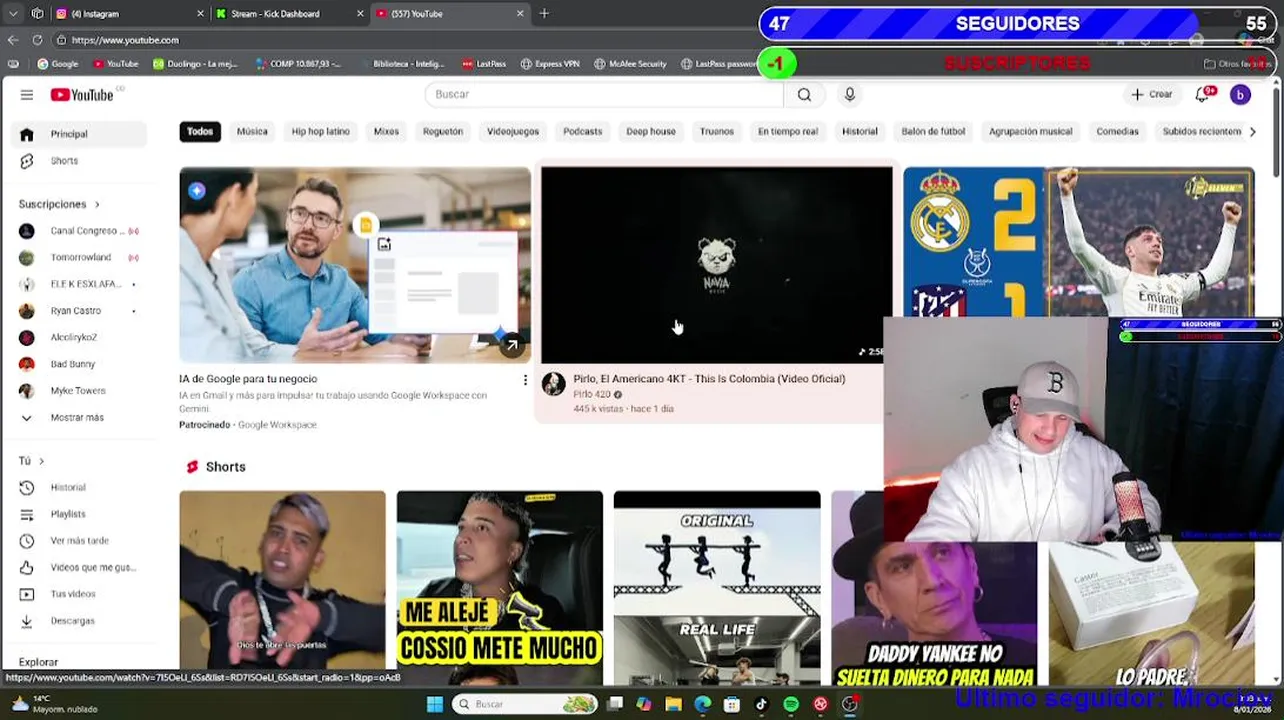Viewport: 1284px width, 720px height.
Task: Select the Deep house filter chip
Action: click(651, 132)
